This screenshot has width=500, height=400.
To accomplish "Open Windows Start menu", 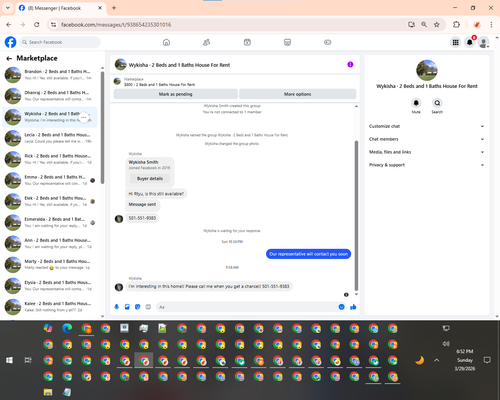I will [10, 360].
